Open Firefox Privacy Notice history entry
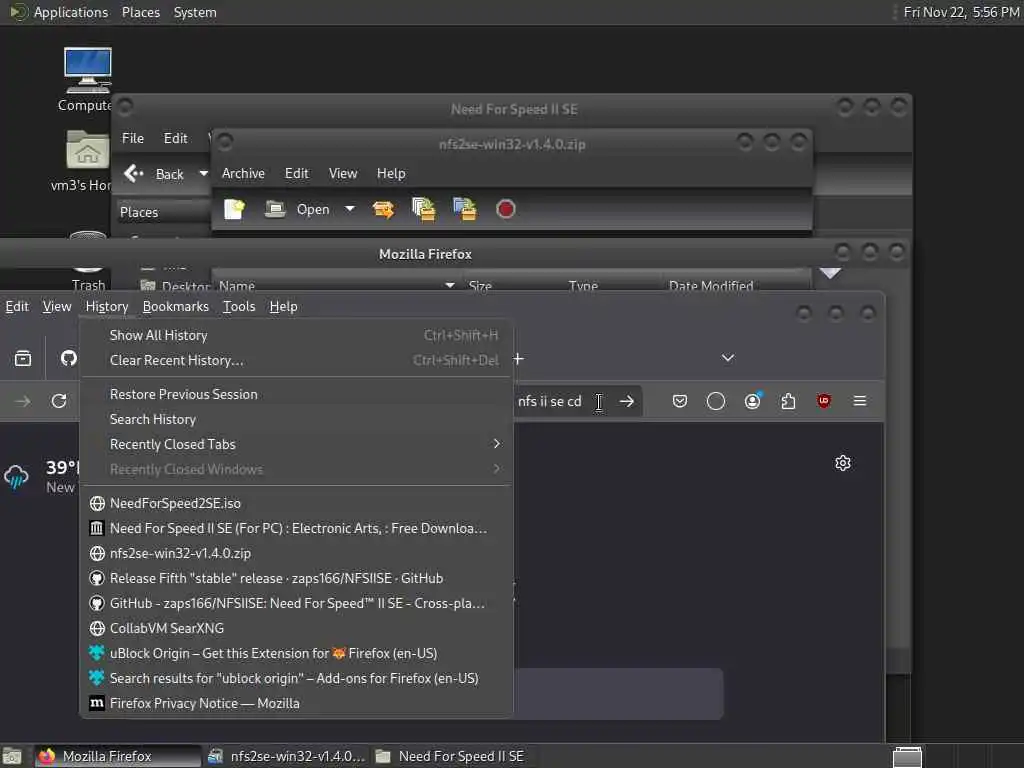The height and width of the screenshot is (768, 1024). pos(296,703)
